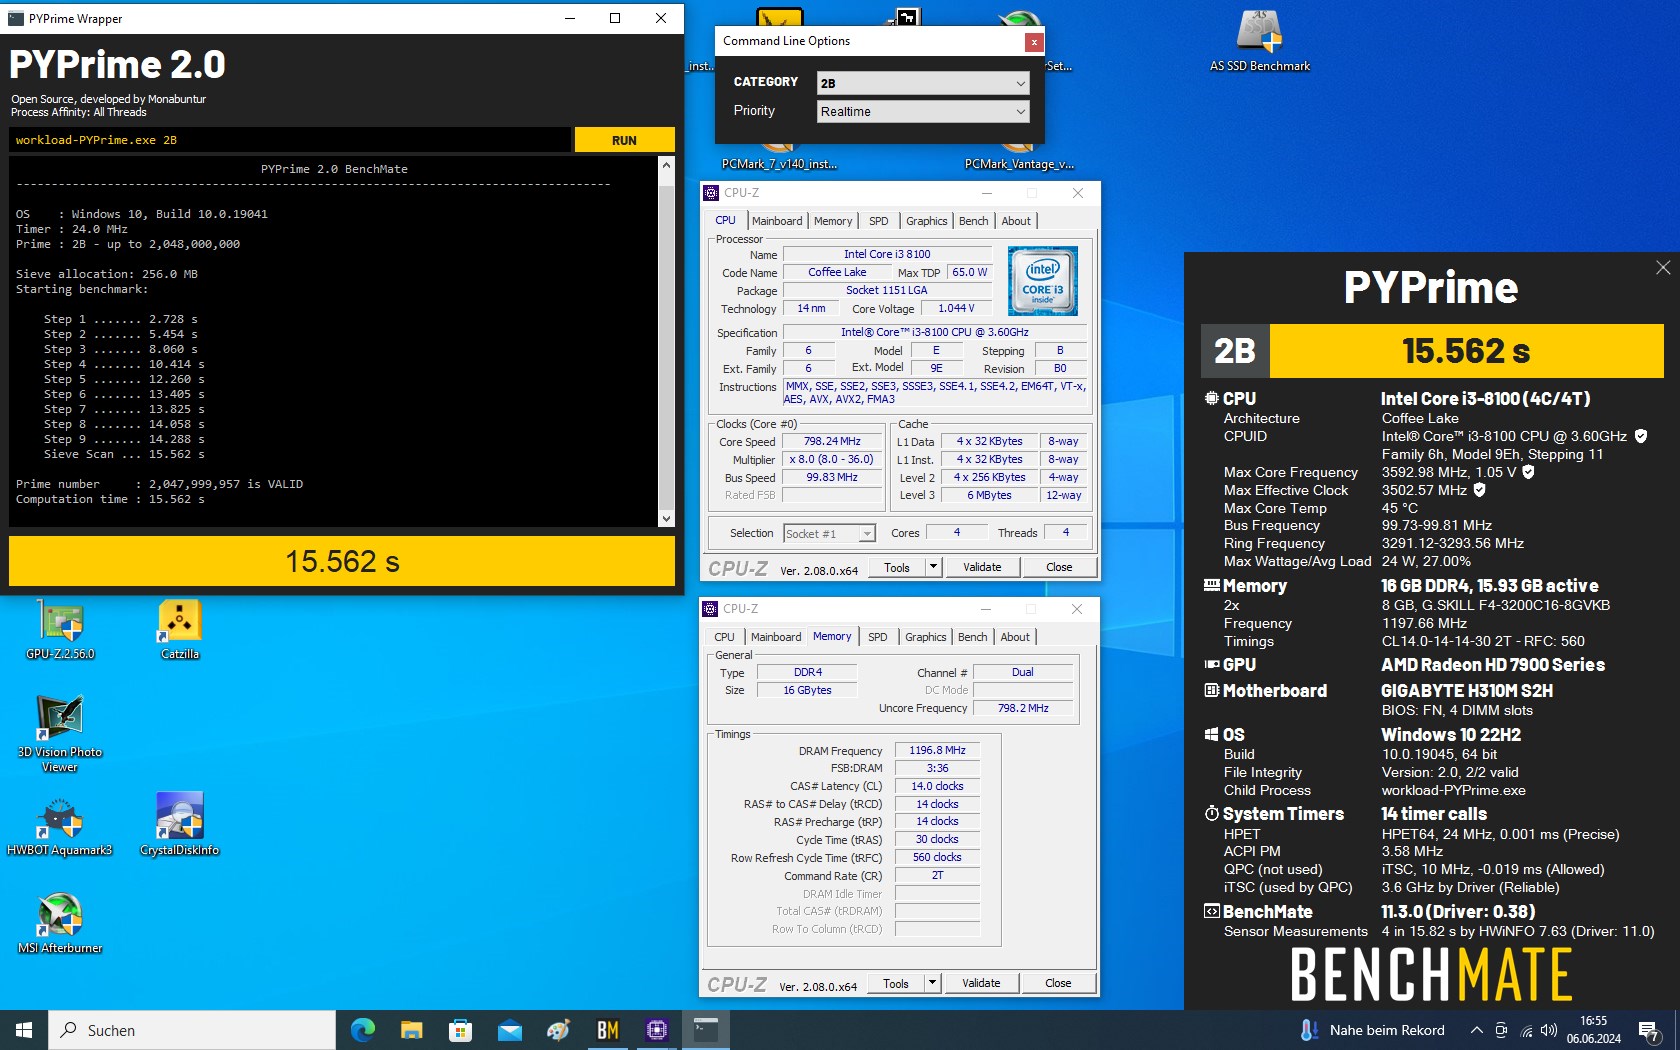Viewport: 1680px width, 1050px height.
Task: Close the BenchMate result overlay
Action: 1663,267
